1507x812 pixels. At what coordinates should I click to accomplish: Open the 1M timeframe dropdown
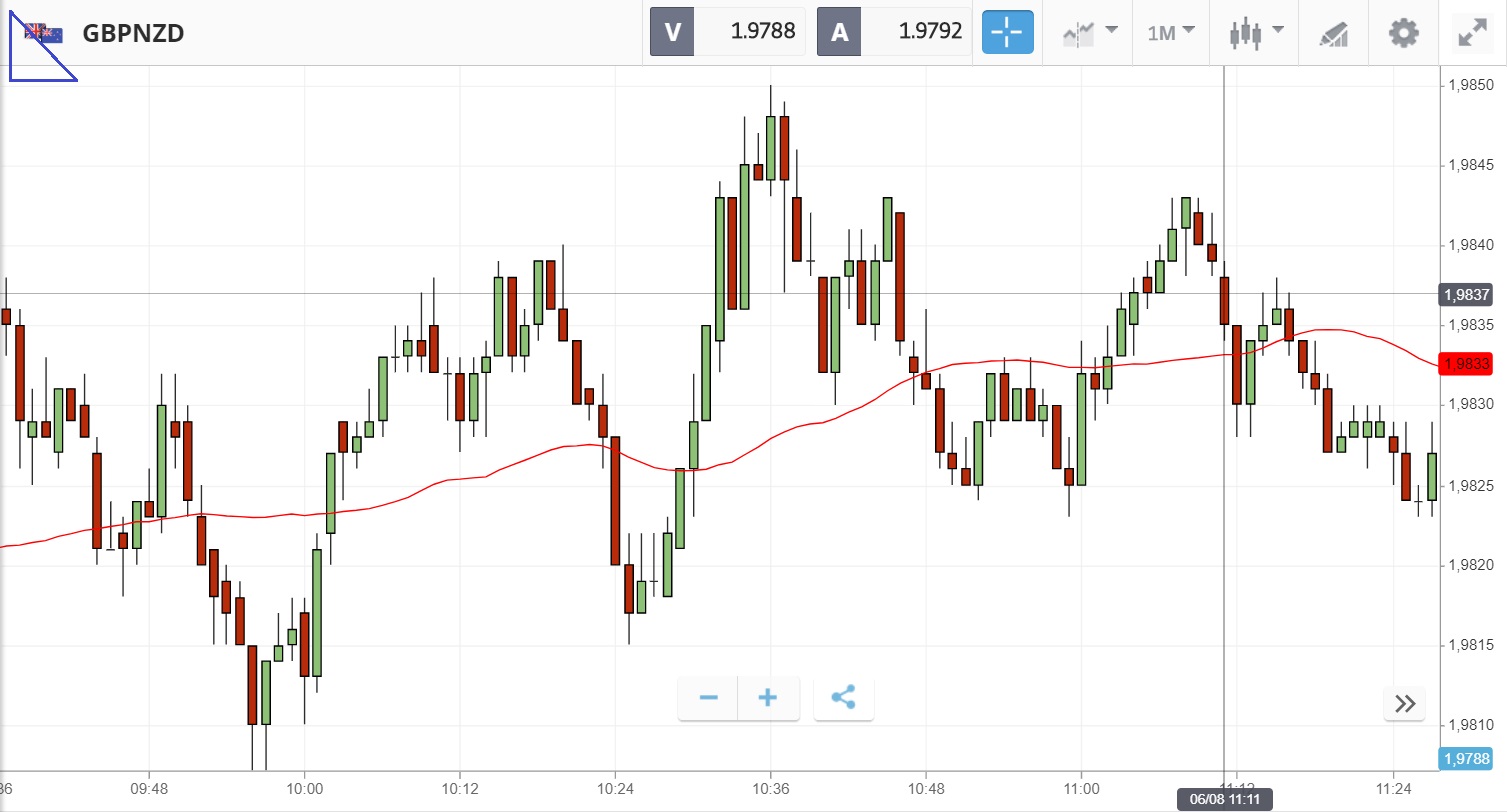(1171, 32)
